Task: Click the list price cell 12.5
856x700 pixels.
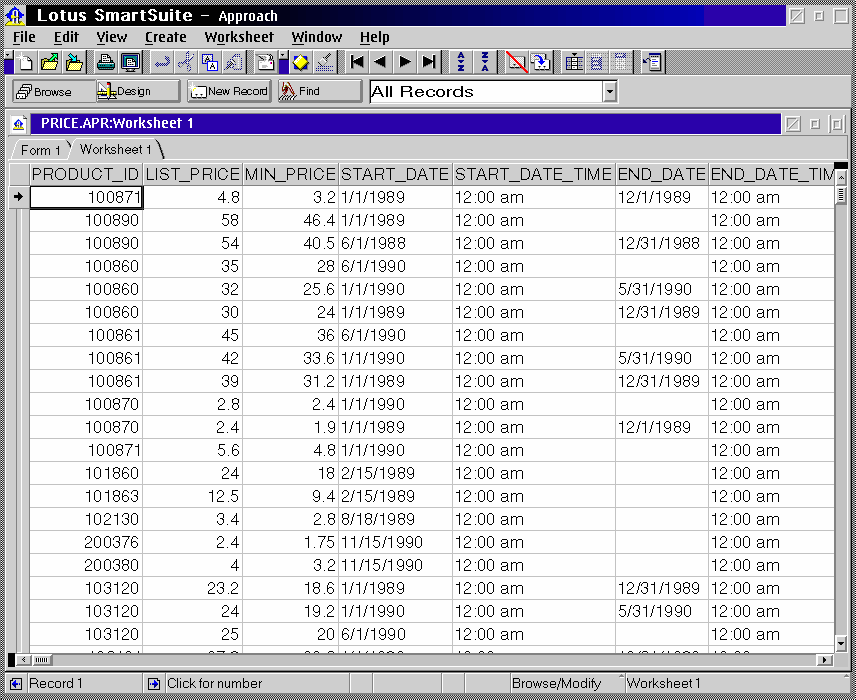Action: (x=193, y=496)
